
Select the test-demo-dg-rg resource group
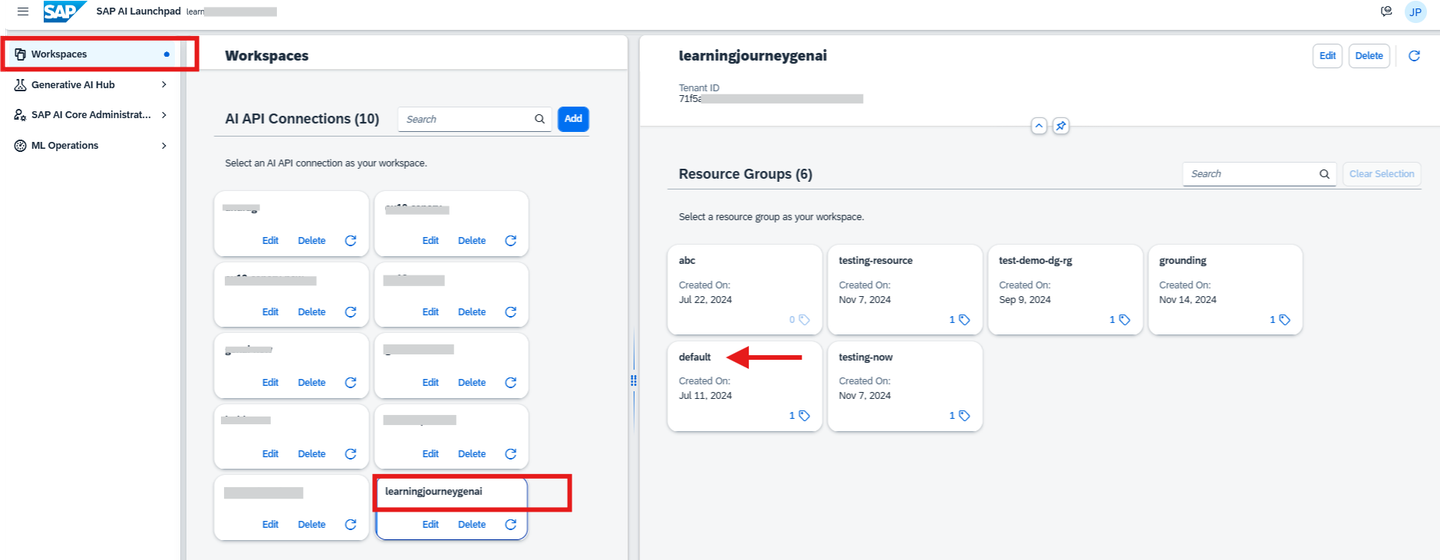pos(1065,290)
